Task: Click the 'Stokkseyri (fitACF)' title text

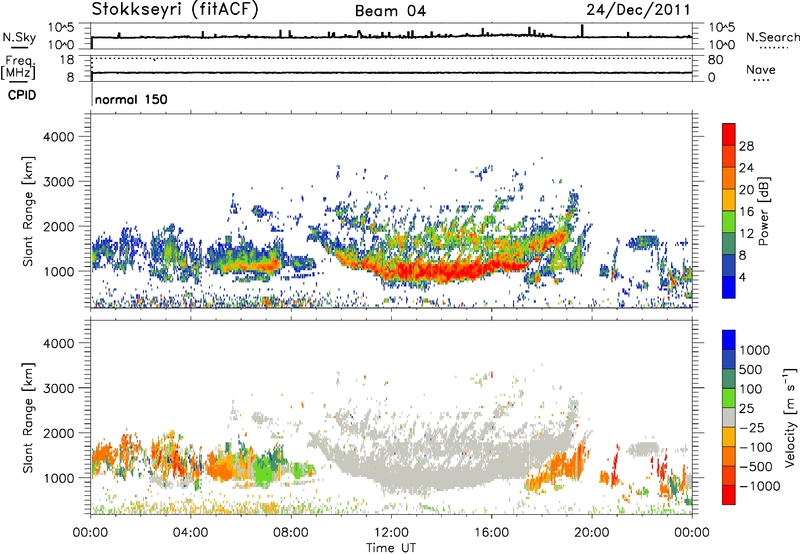Action: [175, 10]
